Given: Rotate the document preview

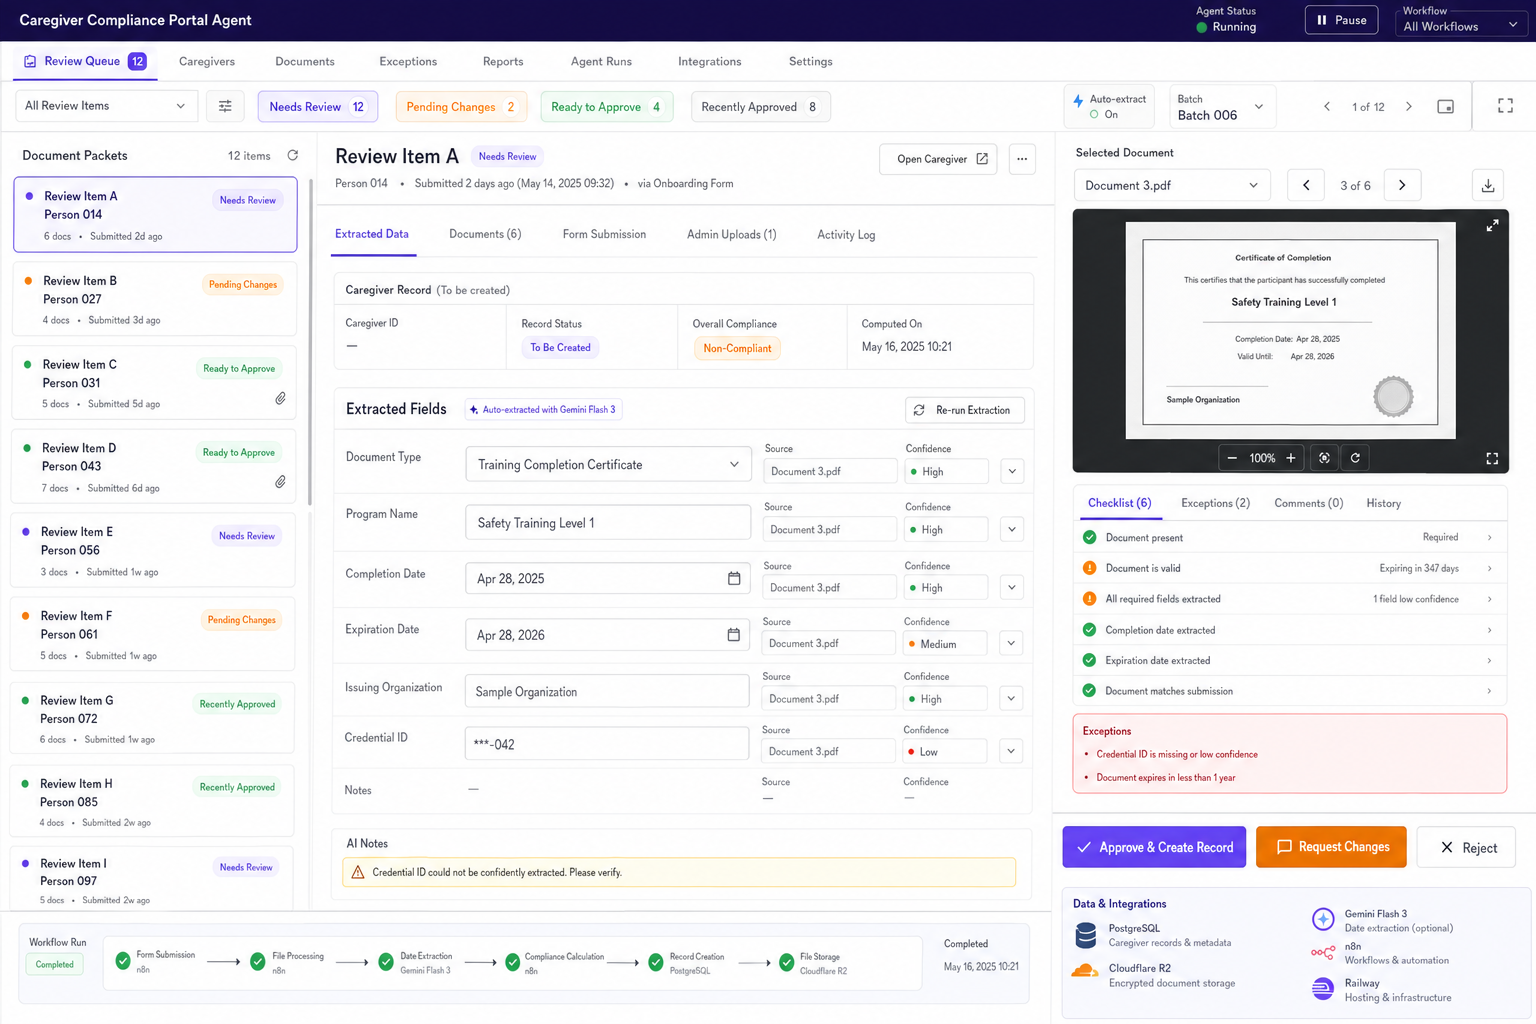Looking at the screenshot, I should pos(1355,458).
